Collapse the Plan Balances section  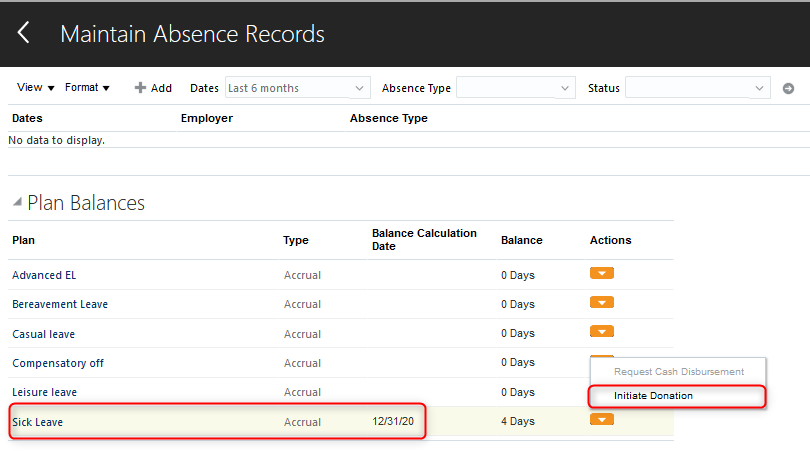tap(17, 203)
